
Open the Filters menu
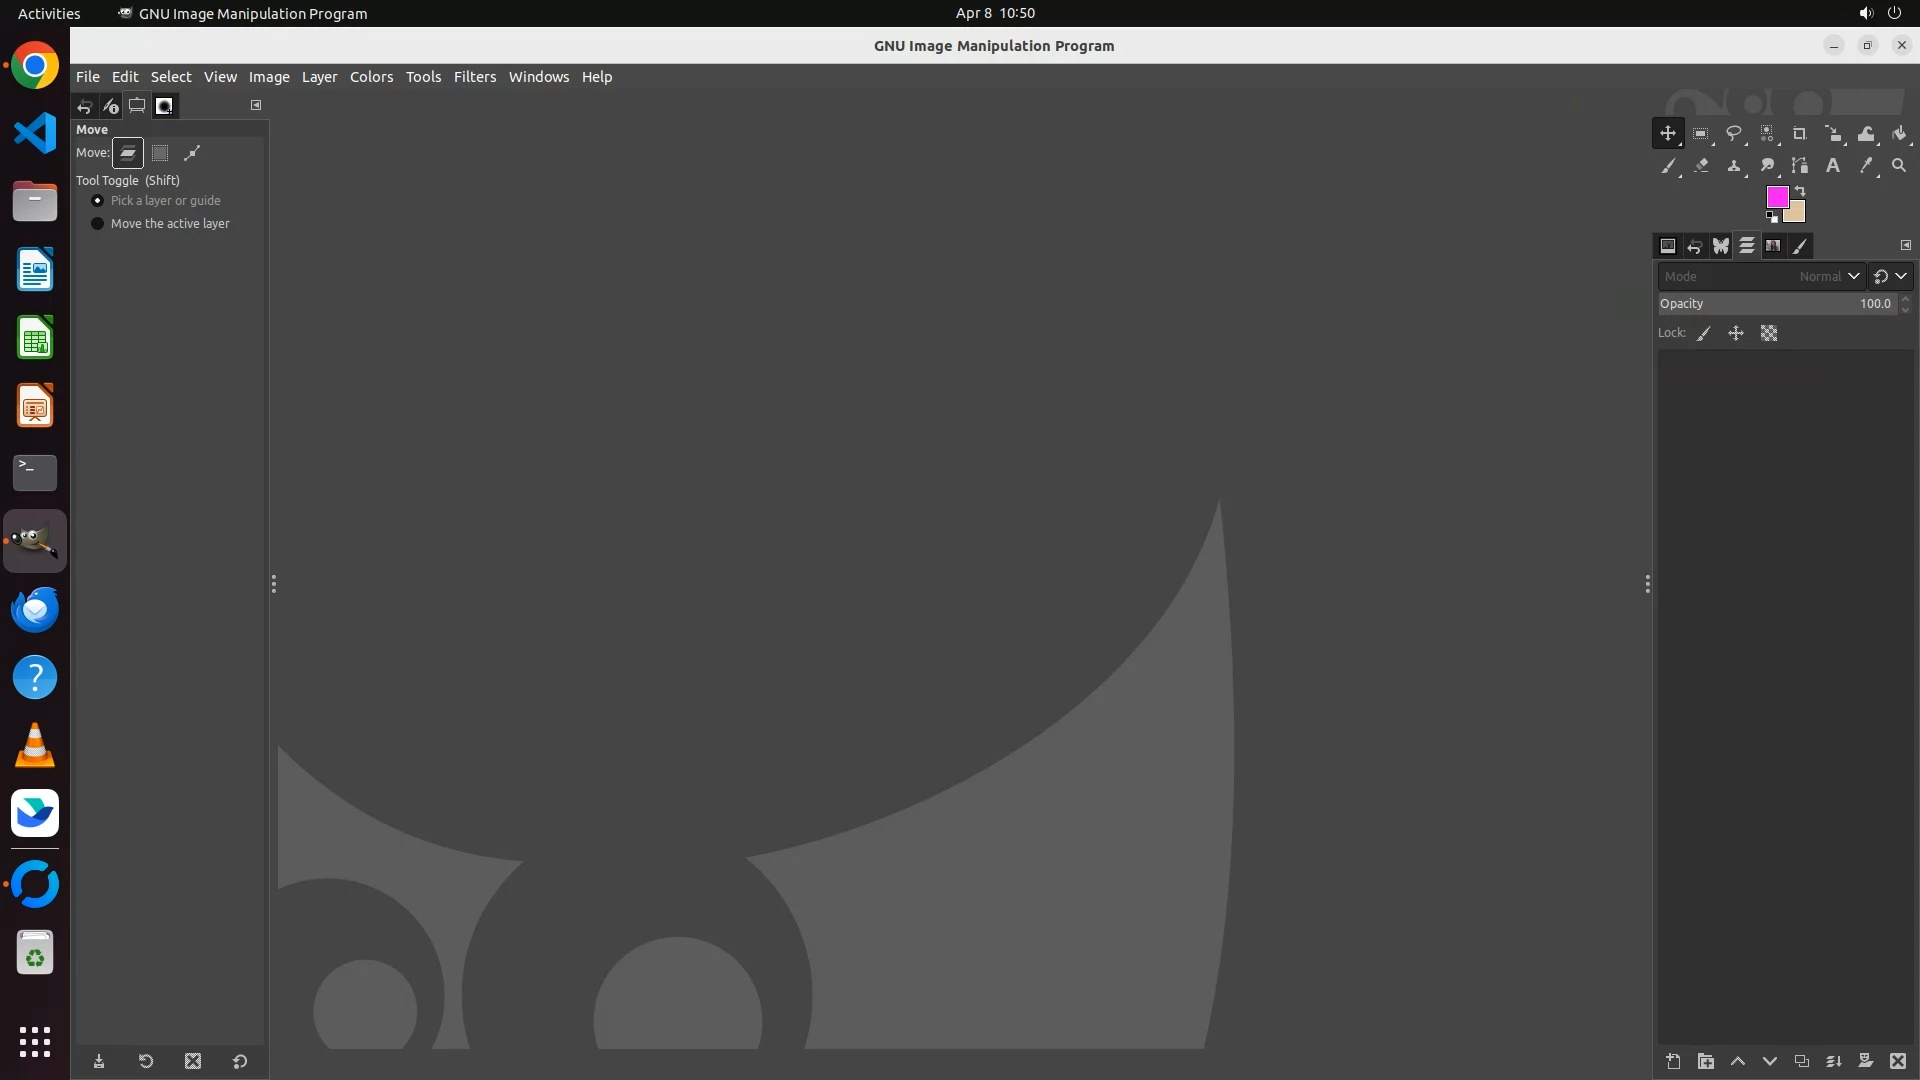(474, 77)
